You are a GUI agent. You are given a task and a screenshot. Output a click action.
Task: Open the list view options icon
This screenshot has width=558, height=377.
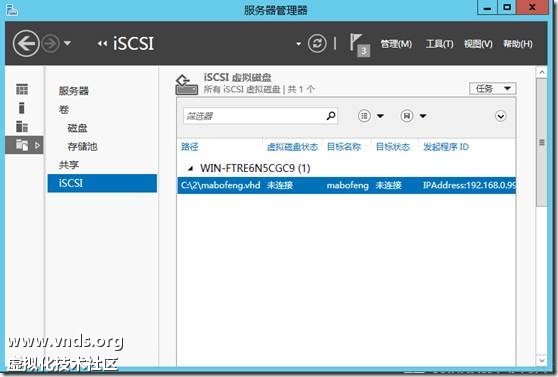[x=364, y=116]
